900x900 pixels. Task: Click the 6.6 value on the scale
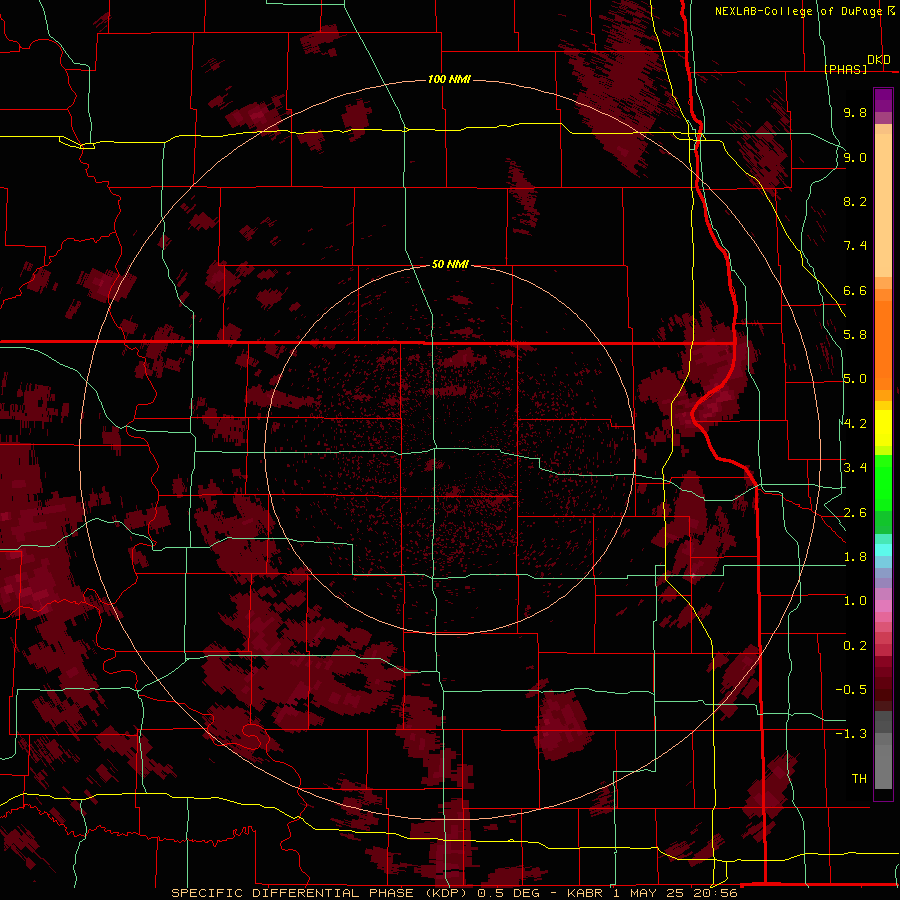pyautogui.click(x=855, y=290)
